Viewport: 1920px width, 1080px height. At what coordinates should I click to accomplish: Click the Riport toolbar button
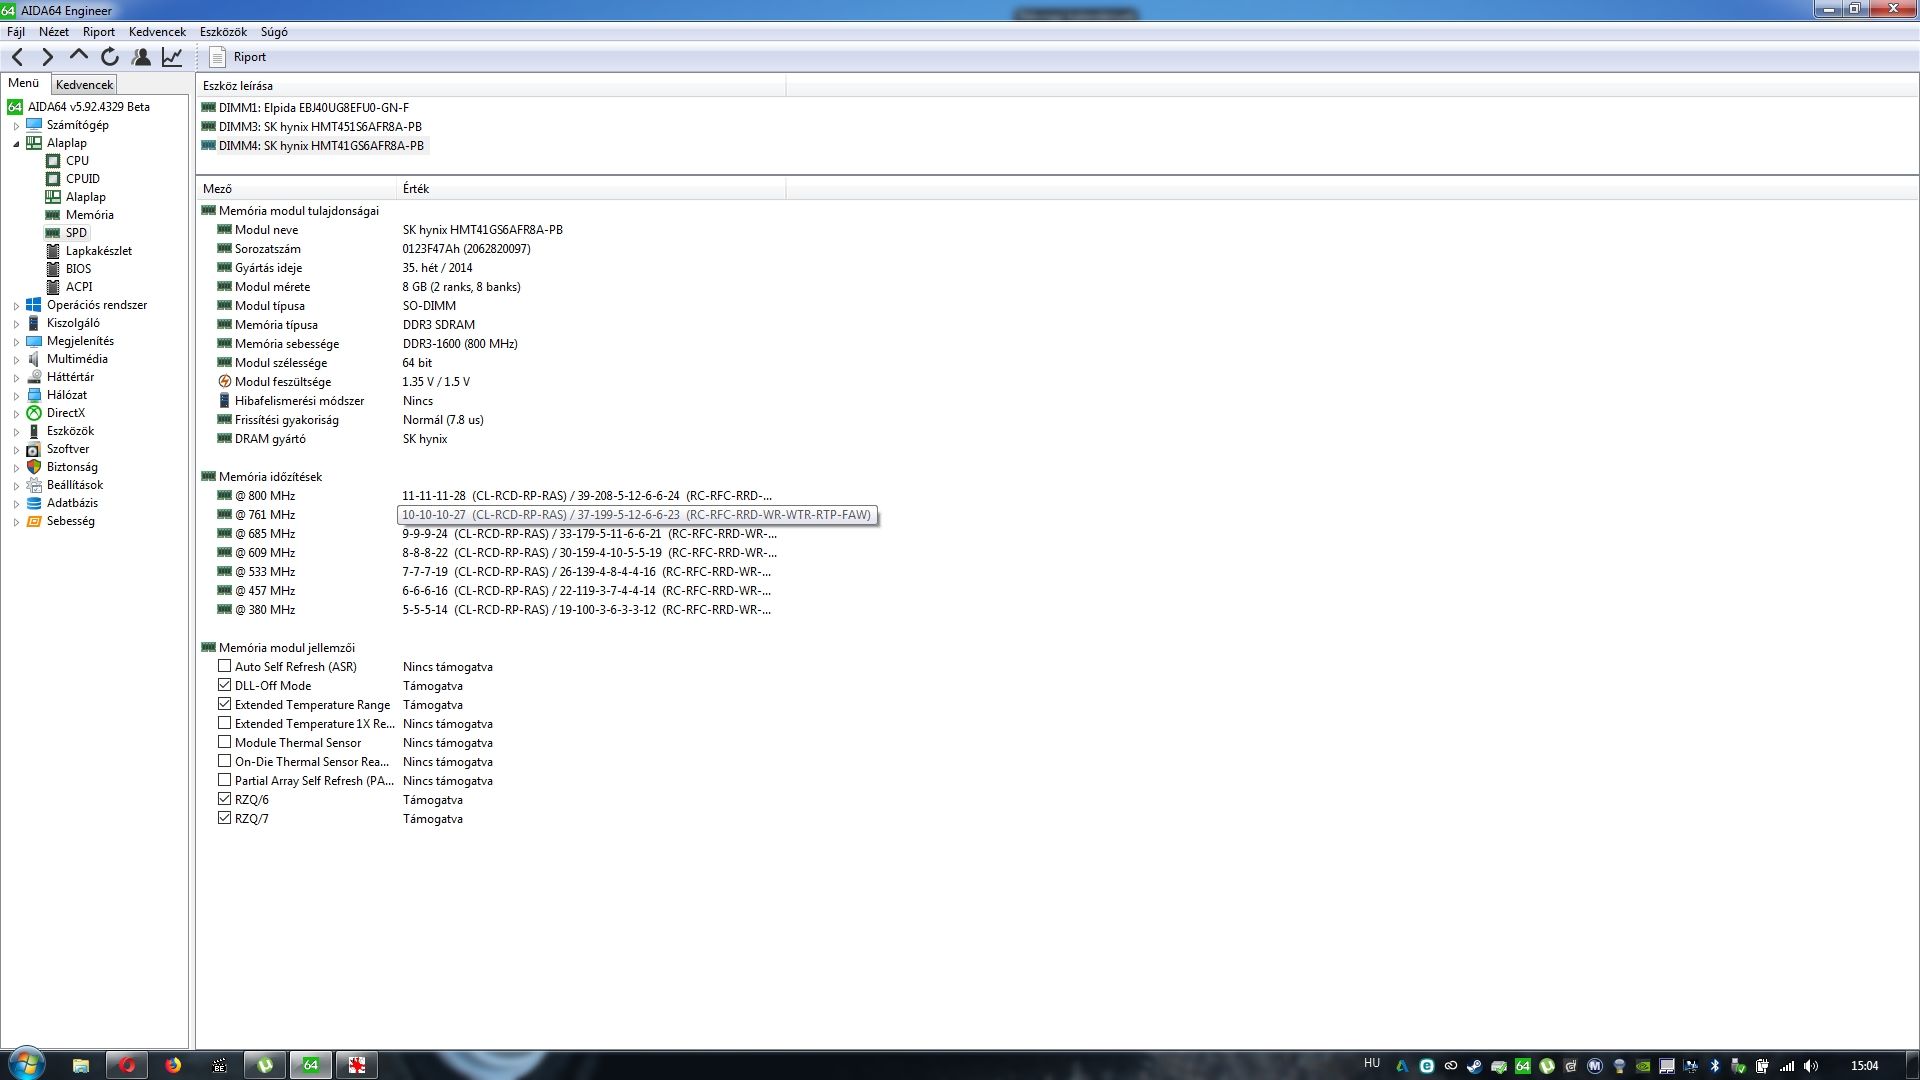point(238,57)
